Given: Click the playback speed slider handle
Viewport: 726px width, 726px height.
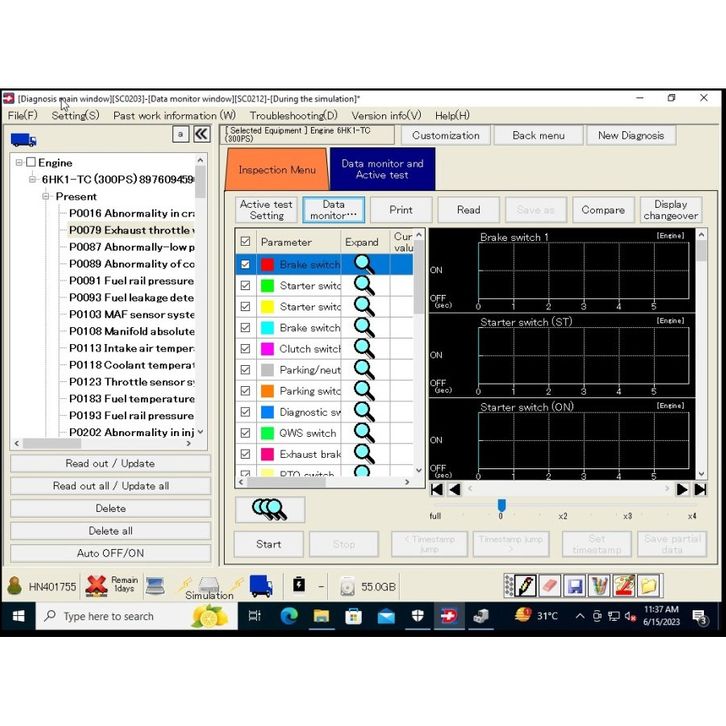Looking at the screenshot, I should coord(501,506).
